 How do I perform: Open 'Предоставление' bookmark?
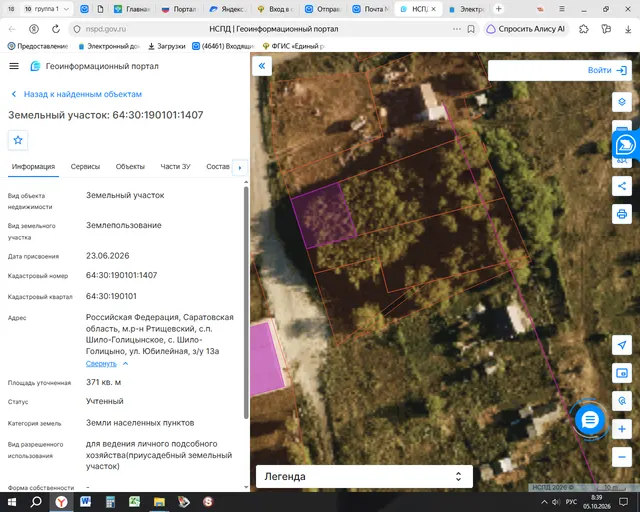coord(38,46)
